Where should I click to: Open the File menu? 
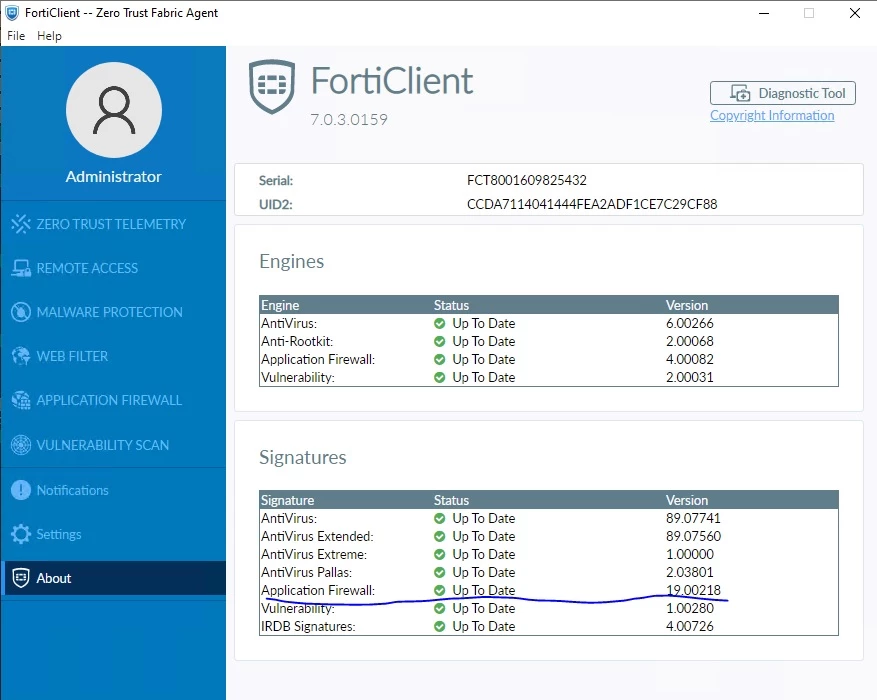click(16, 36)
